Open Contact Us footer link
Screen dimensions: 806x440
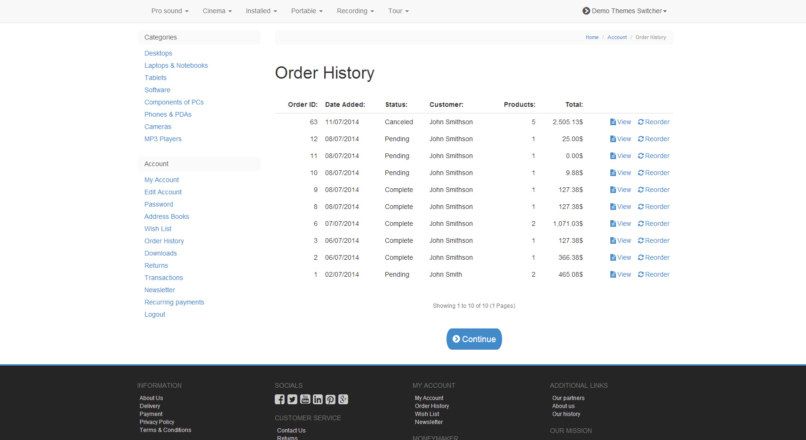click(x=291, y=431)
